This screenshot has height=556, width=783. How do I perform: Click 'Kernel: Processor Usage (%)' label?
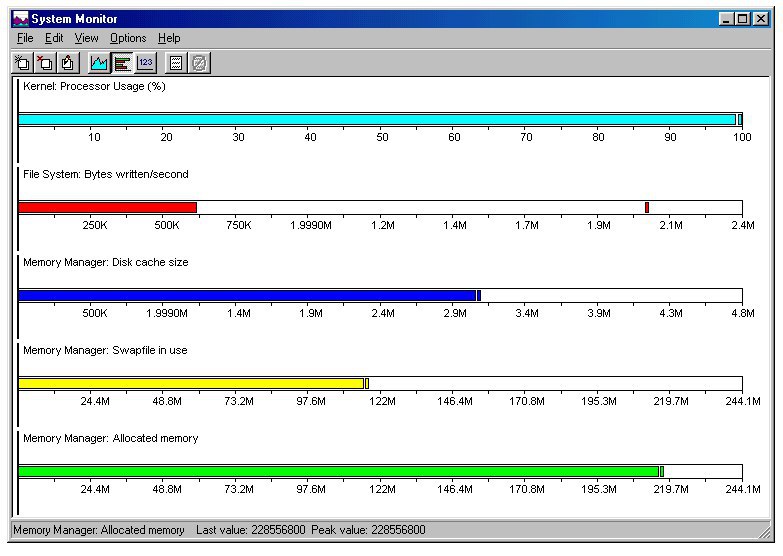94,86
